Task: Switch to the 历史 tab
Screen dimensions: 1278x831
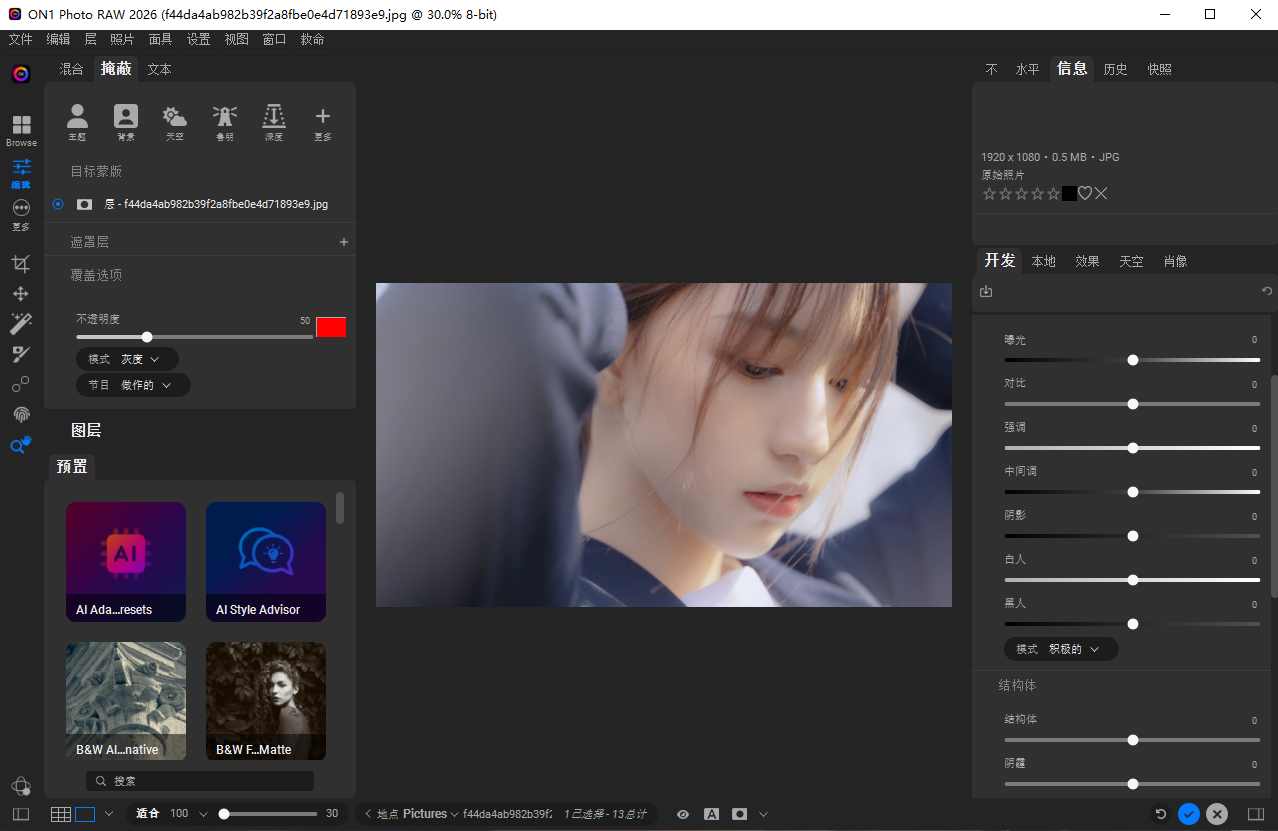Action: pyautogui.click(x=1115, y=69)
